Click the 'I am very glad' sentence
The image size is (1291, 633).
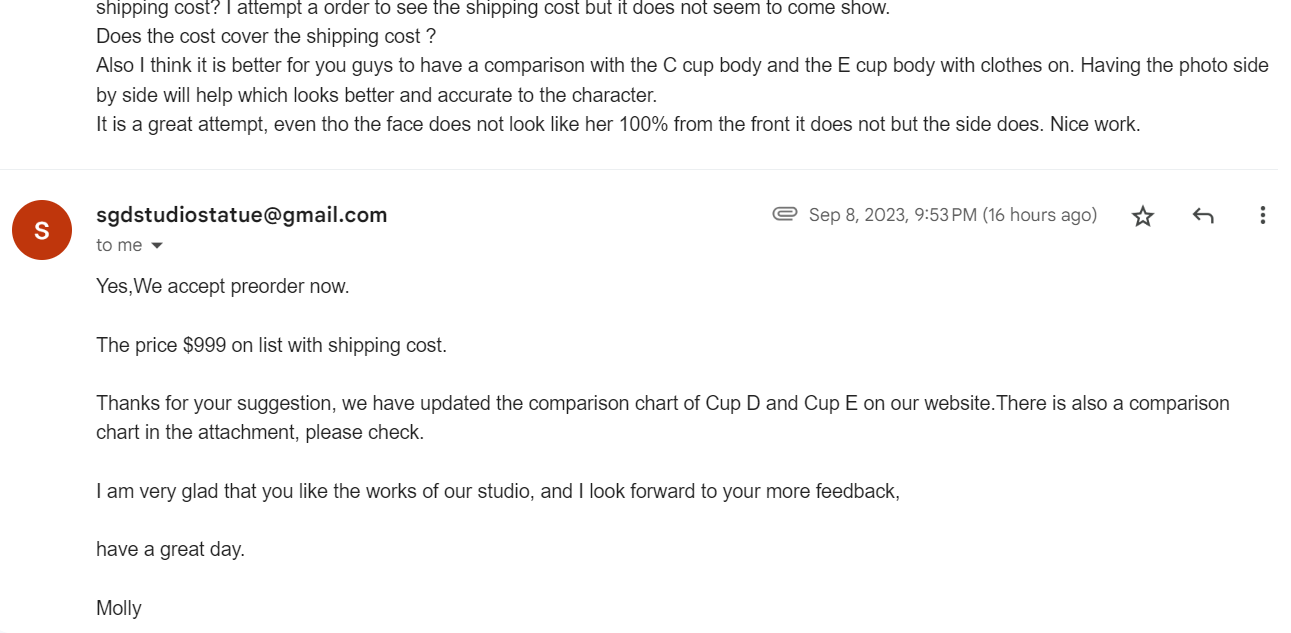click(498, 491)
